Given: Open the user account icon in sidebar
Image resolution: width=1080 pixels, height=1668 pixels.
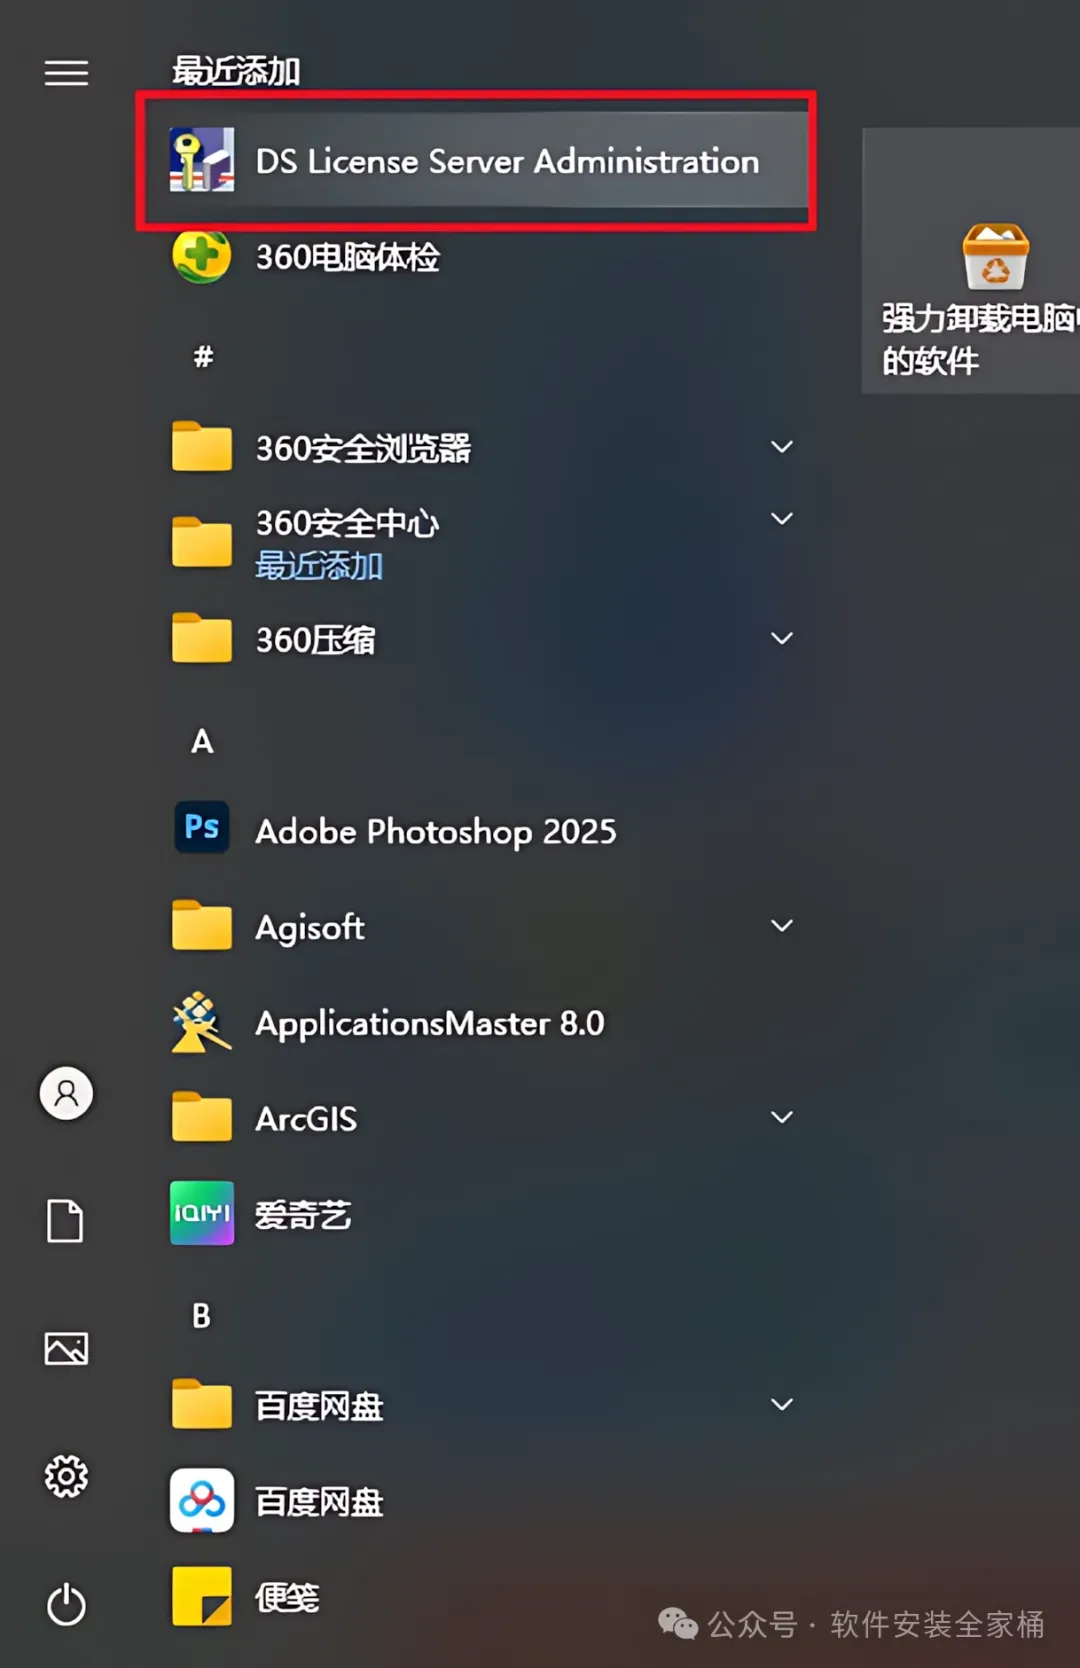Looking at the screenshot, I should click(66, 1093).
